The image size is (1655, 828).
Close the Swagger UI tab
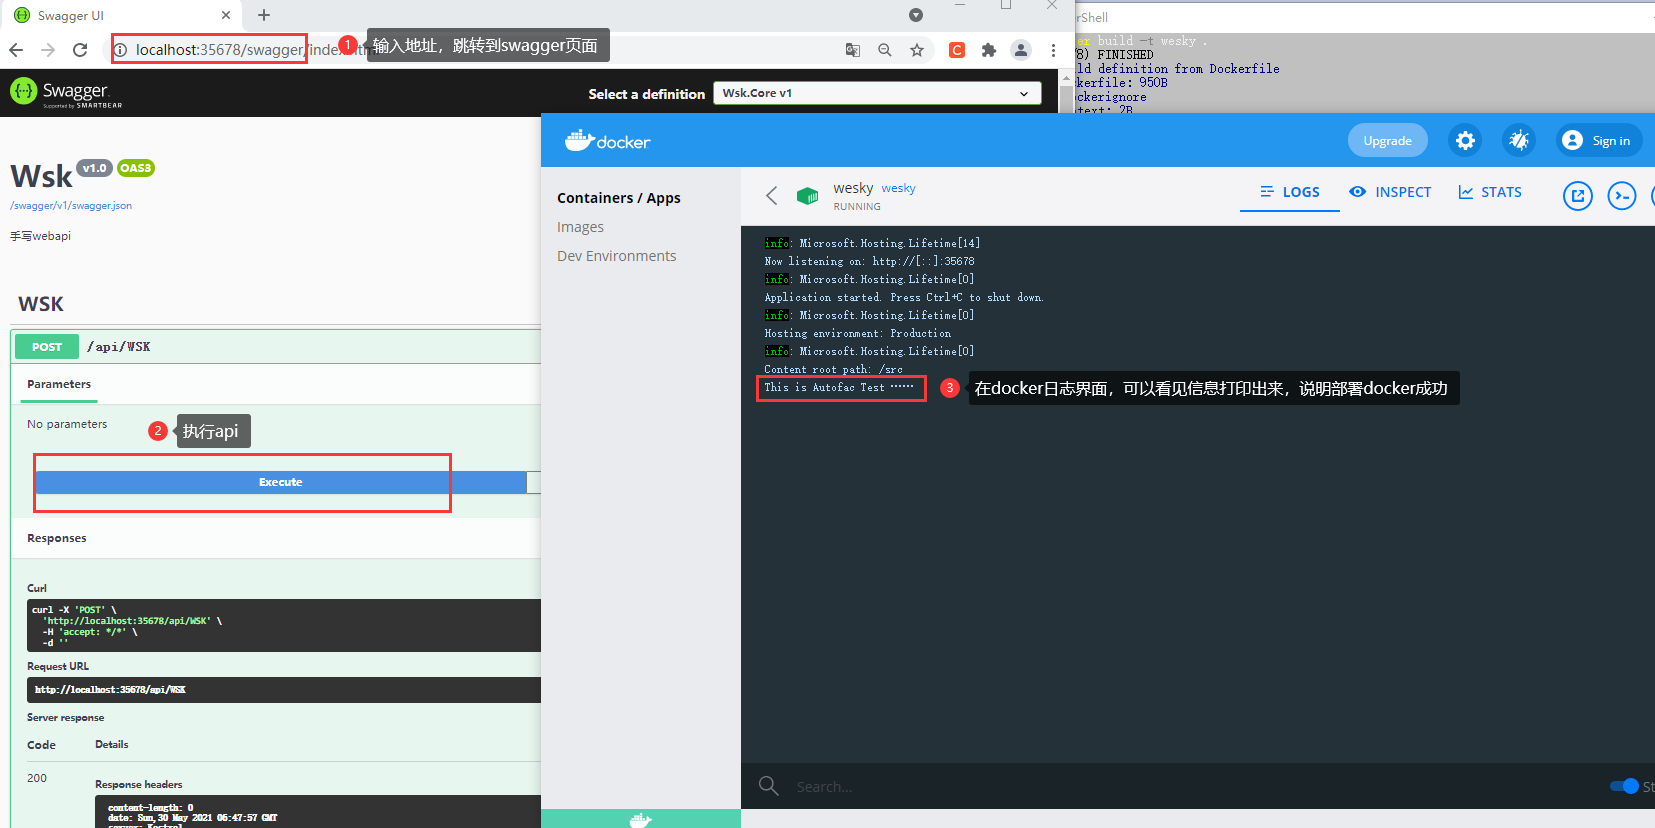226,15
